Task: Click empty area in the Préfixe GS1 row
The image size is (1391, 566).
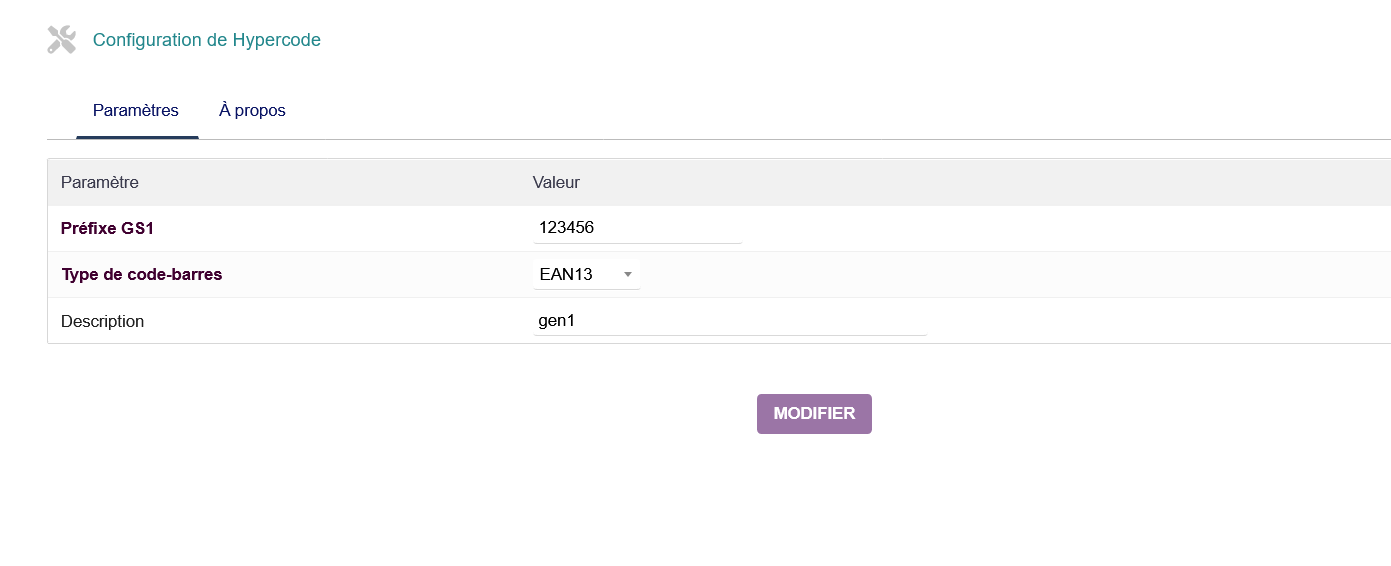Action: tap(1060, 228)
